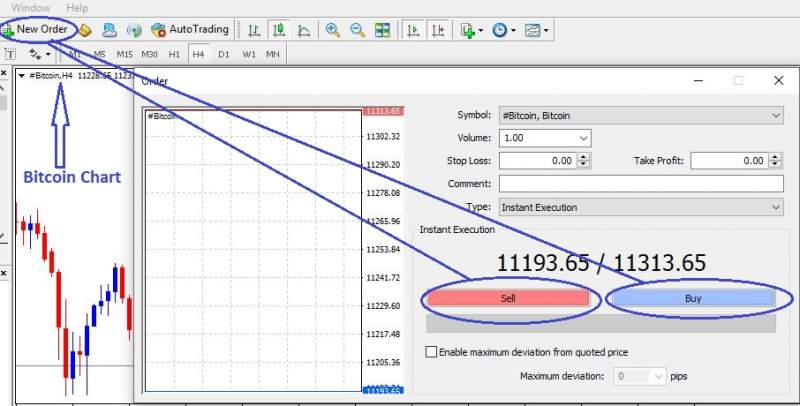Click the Take Profit value field
Image resolution: width=800 pixels, height=406 pixels.
point(730,161)
